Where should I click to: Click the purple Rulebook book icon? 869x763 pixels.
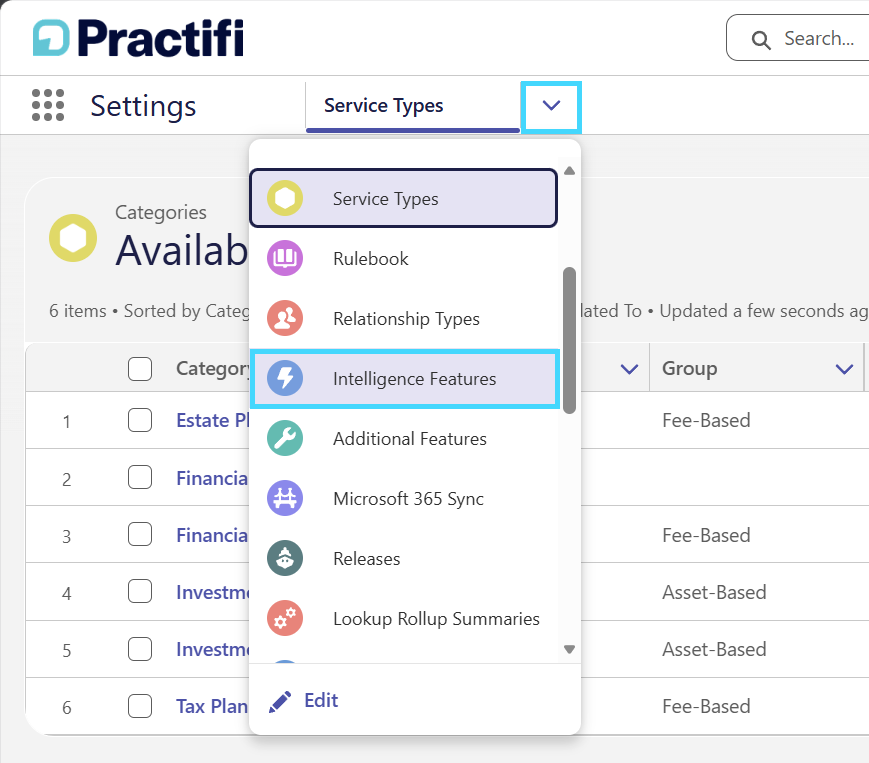[x=285, y=258]
